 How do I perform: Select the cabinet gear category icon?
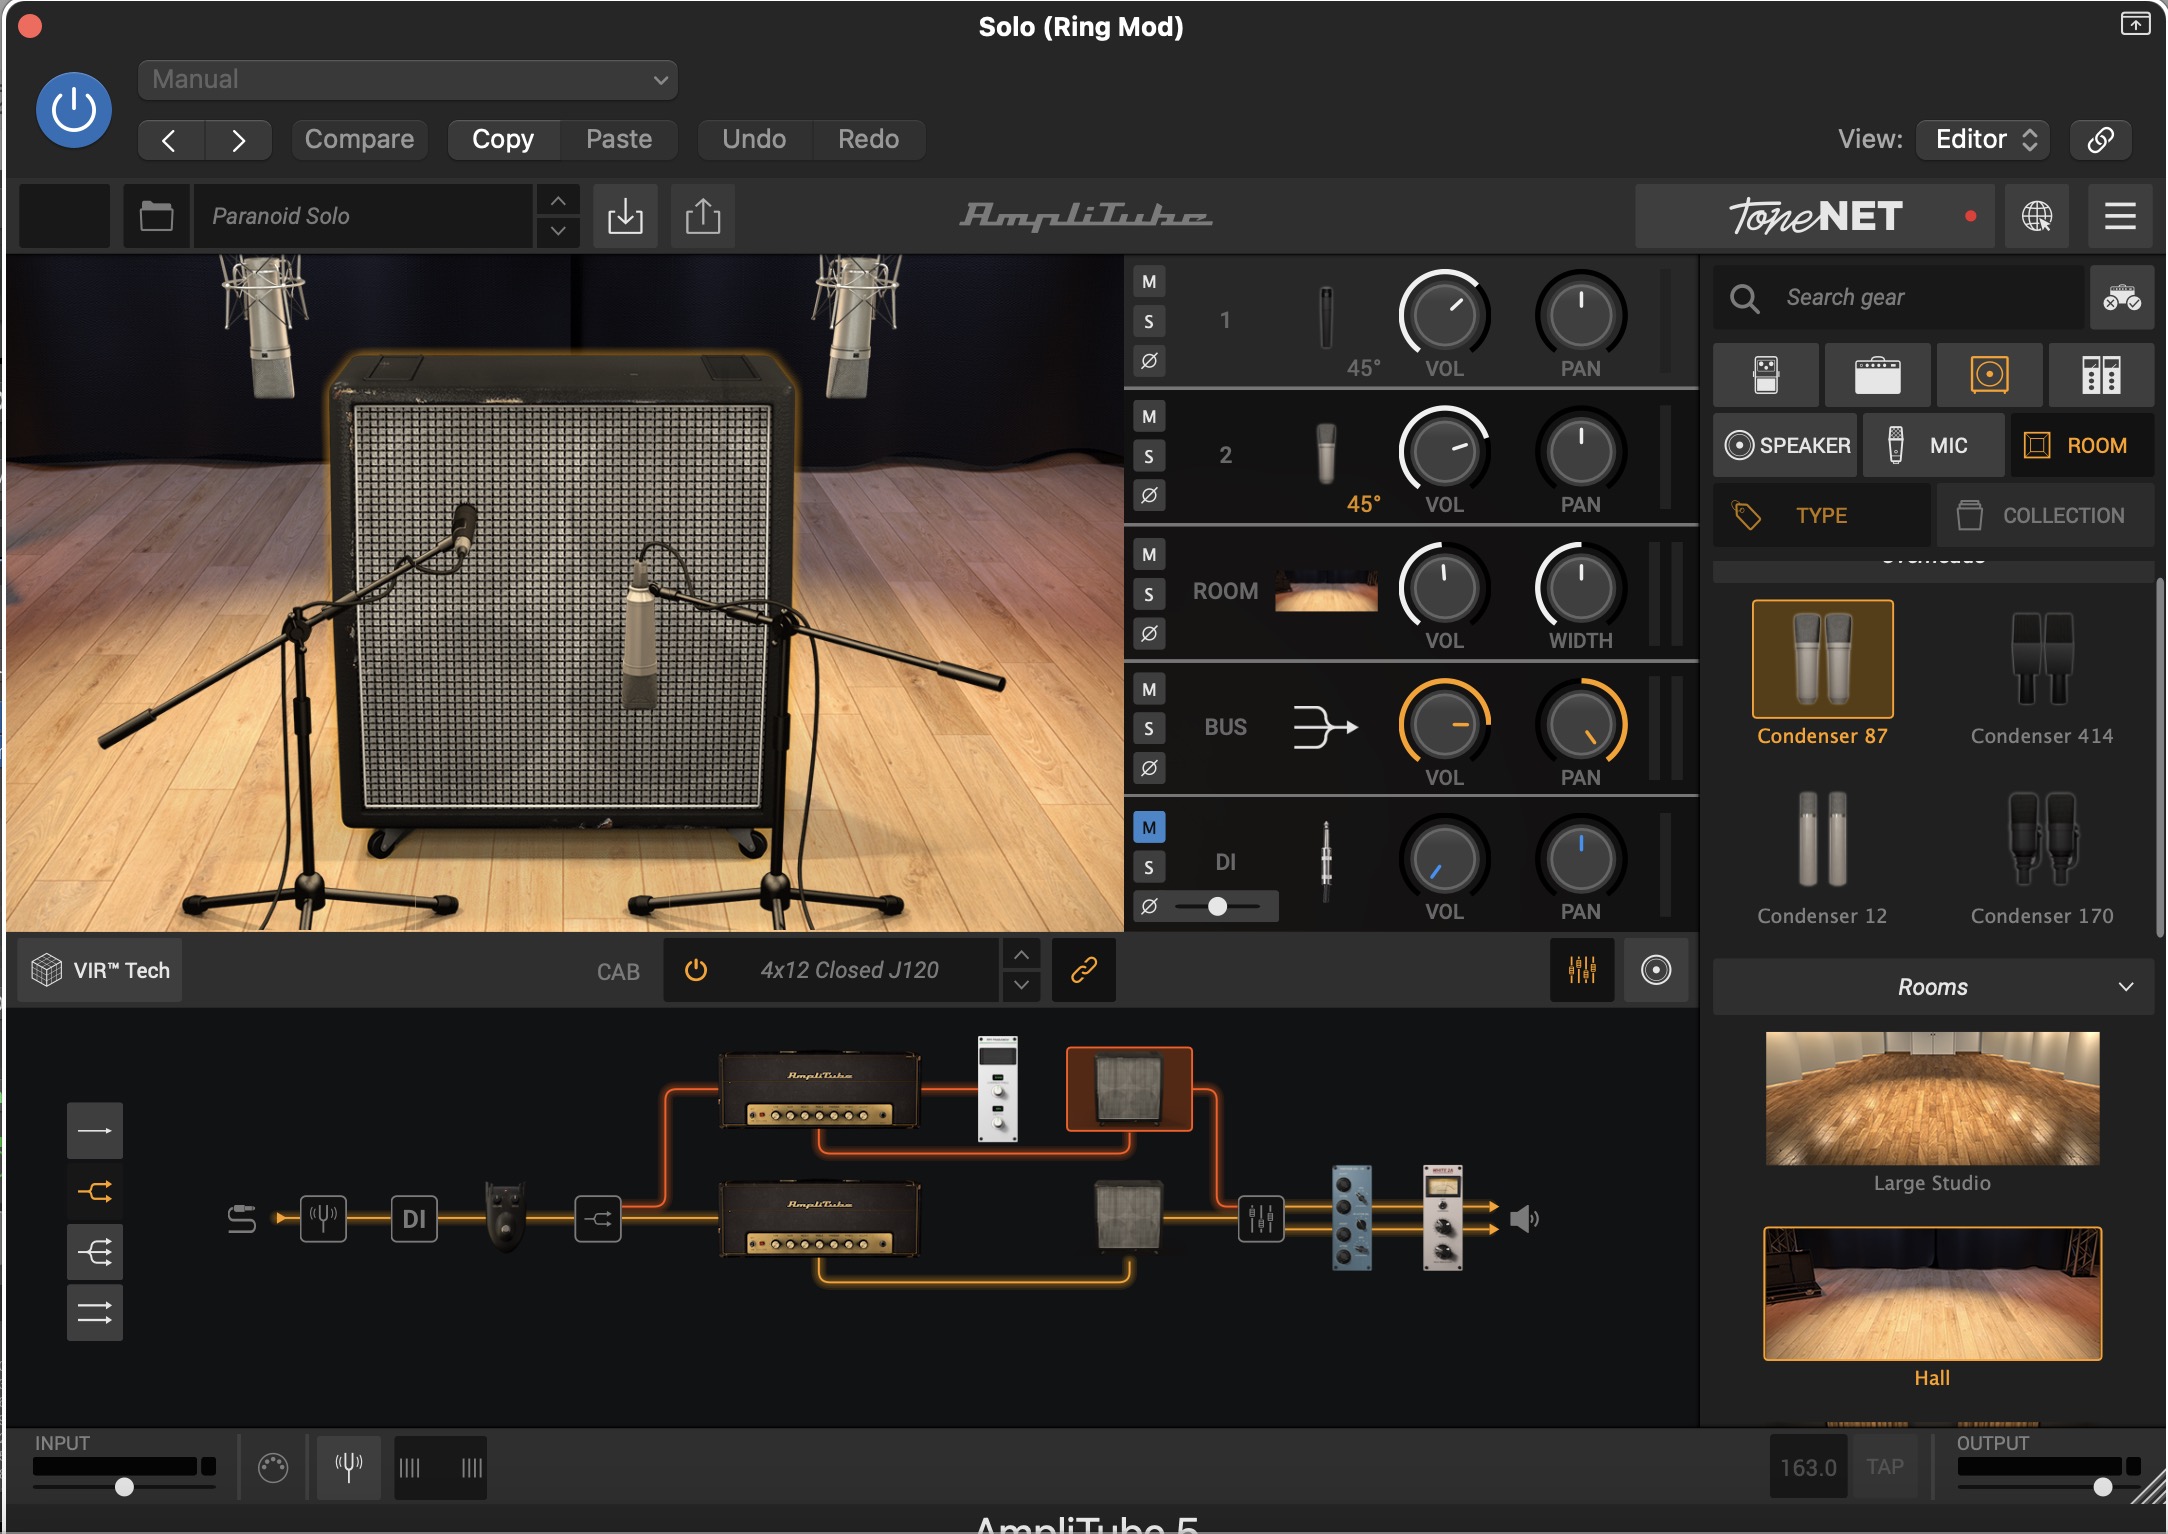(x=1990, y=375)
